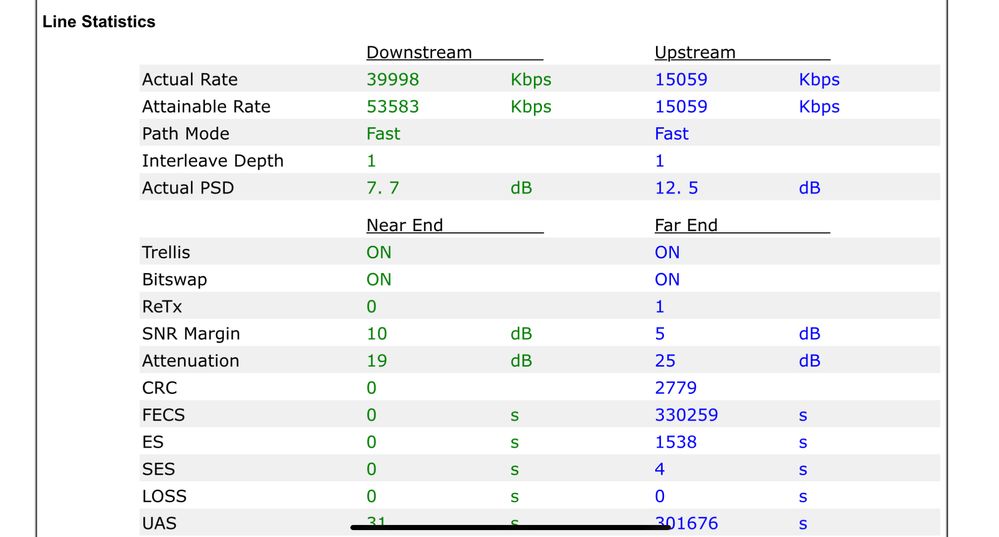This screenshot has width=999, height=537.
Task: Click the Trellis row label
Action: (166, 253)
